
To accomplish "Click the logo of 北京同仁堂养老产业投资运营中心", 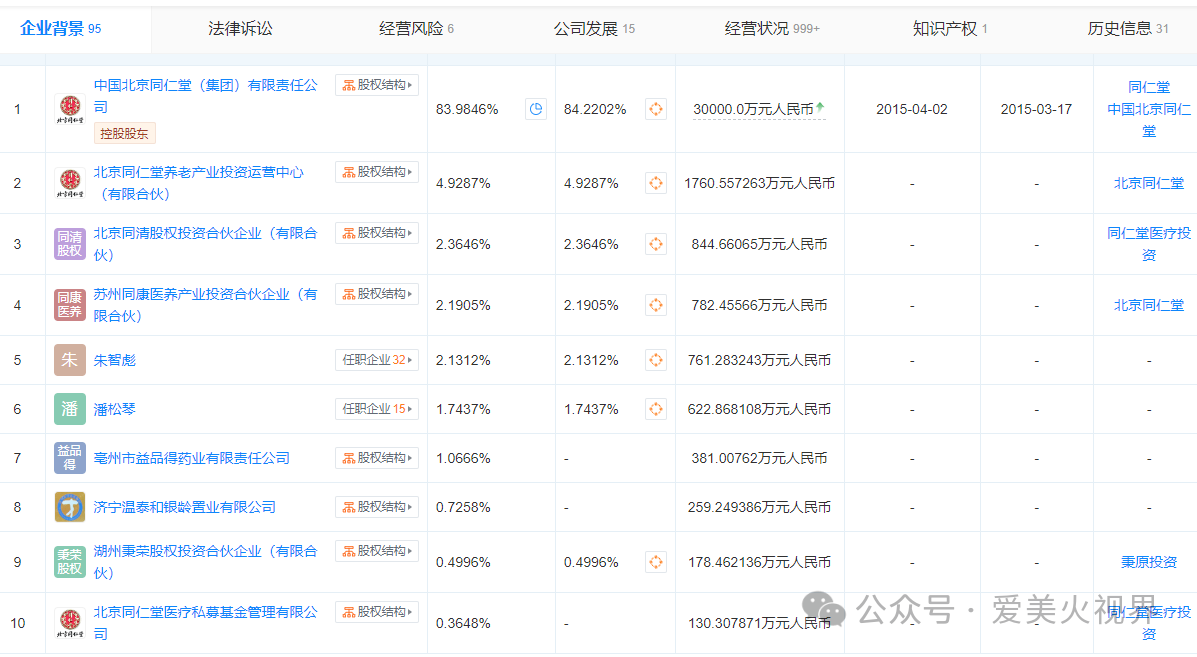I will [x=69, y=183].
